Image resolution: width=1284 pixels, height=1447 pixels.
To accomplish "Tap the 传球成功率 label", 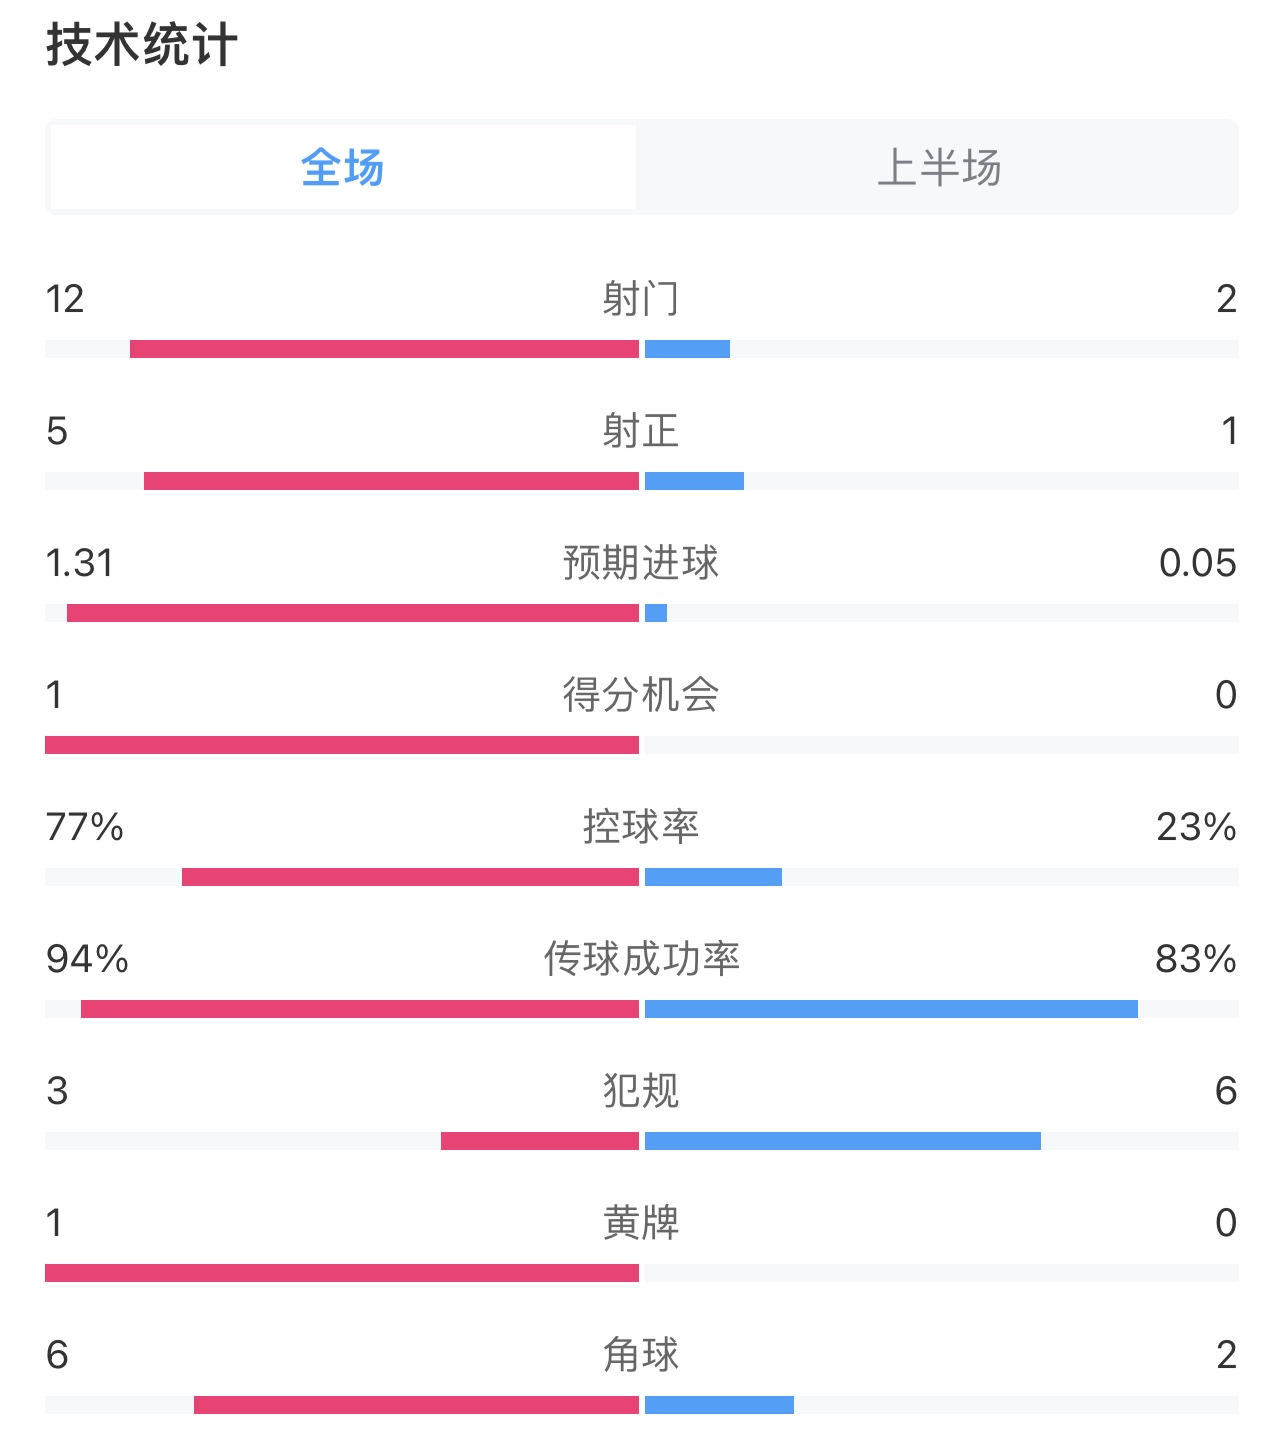I will (641, 959).
